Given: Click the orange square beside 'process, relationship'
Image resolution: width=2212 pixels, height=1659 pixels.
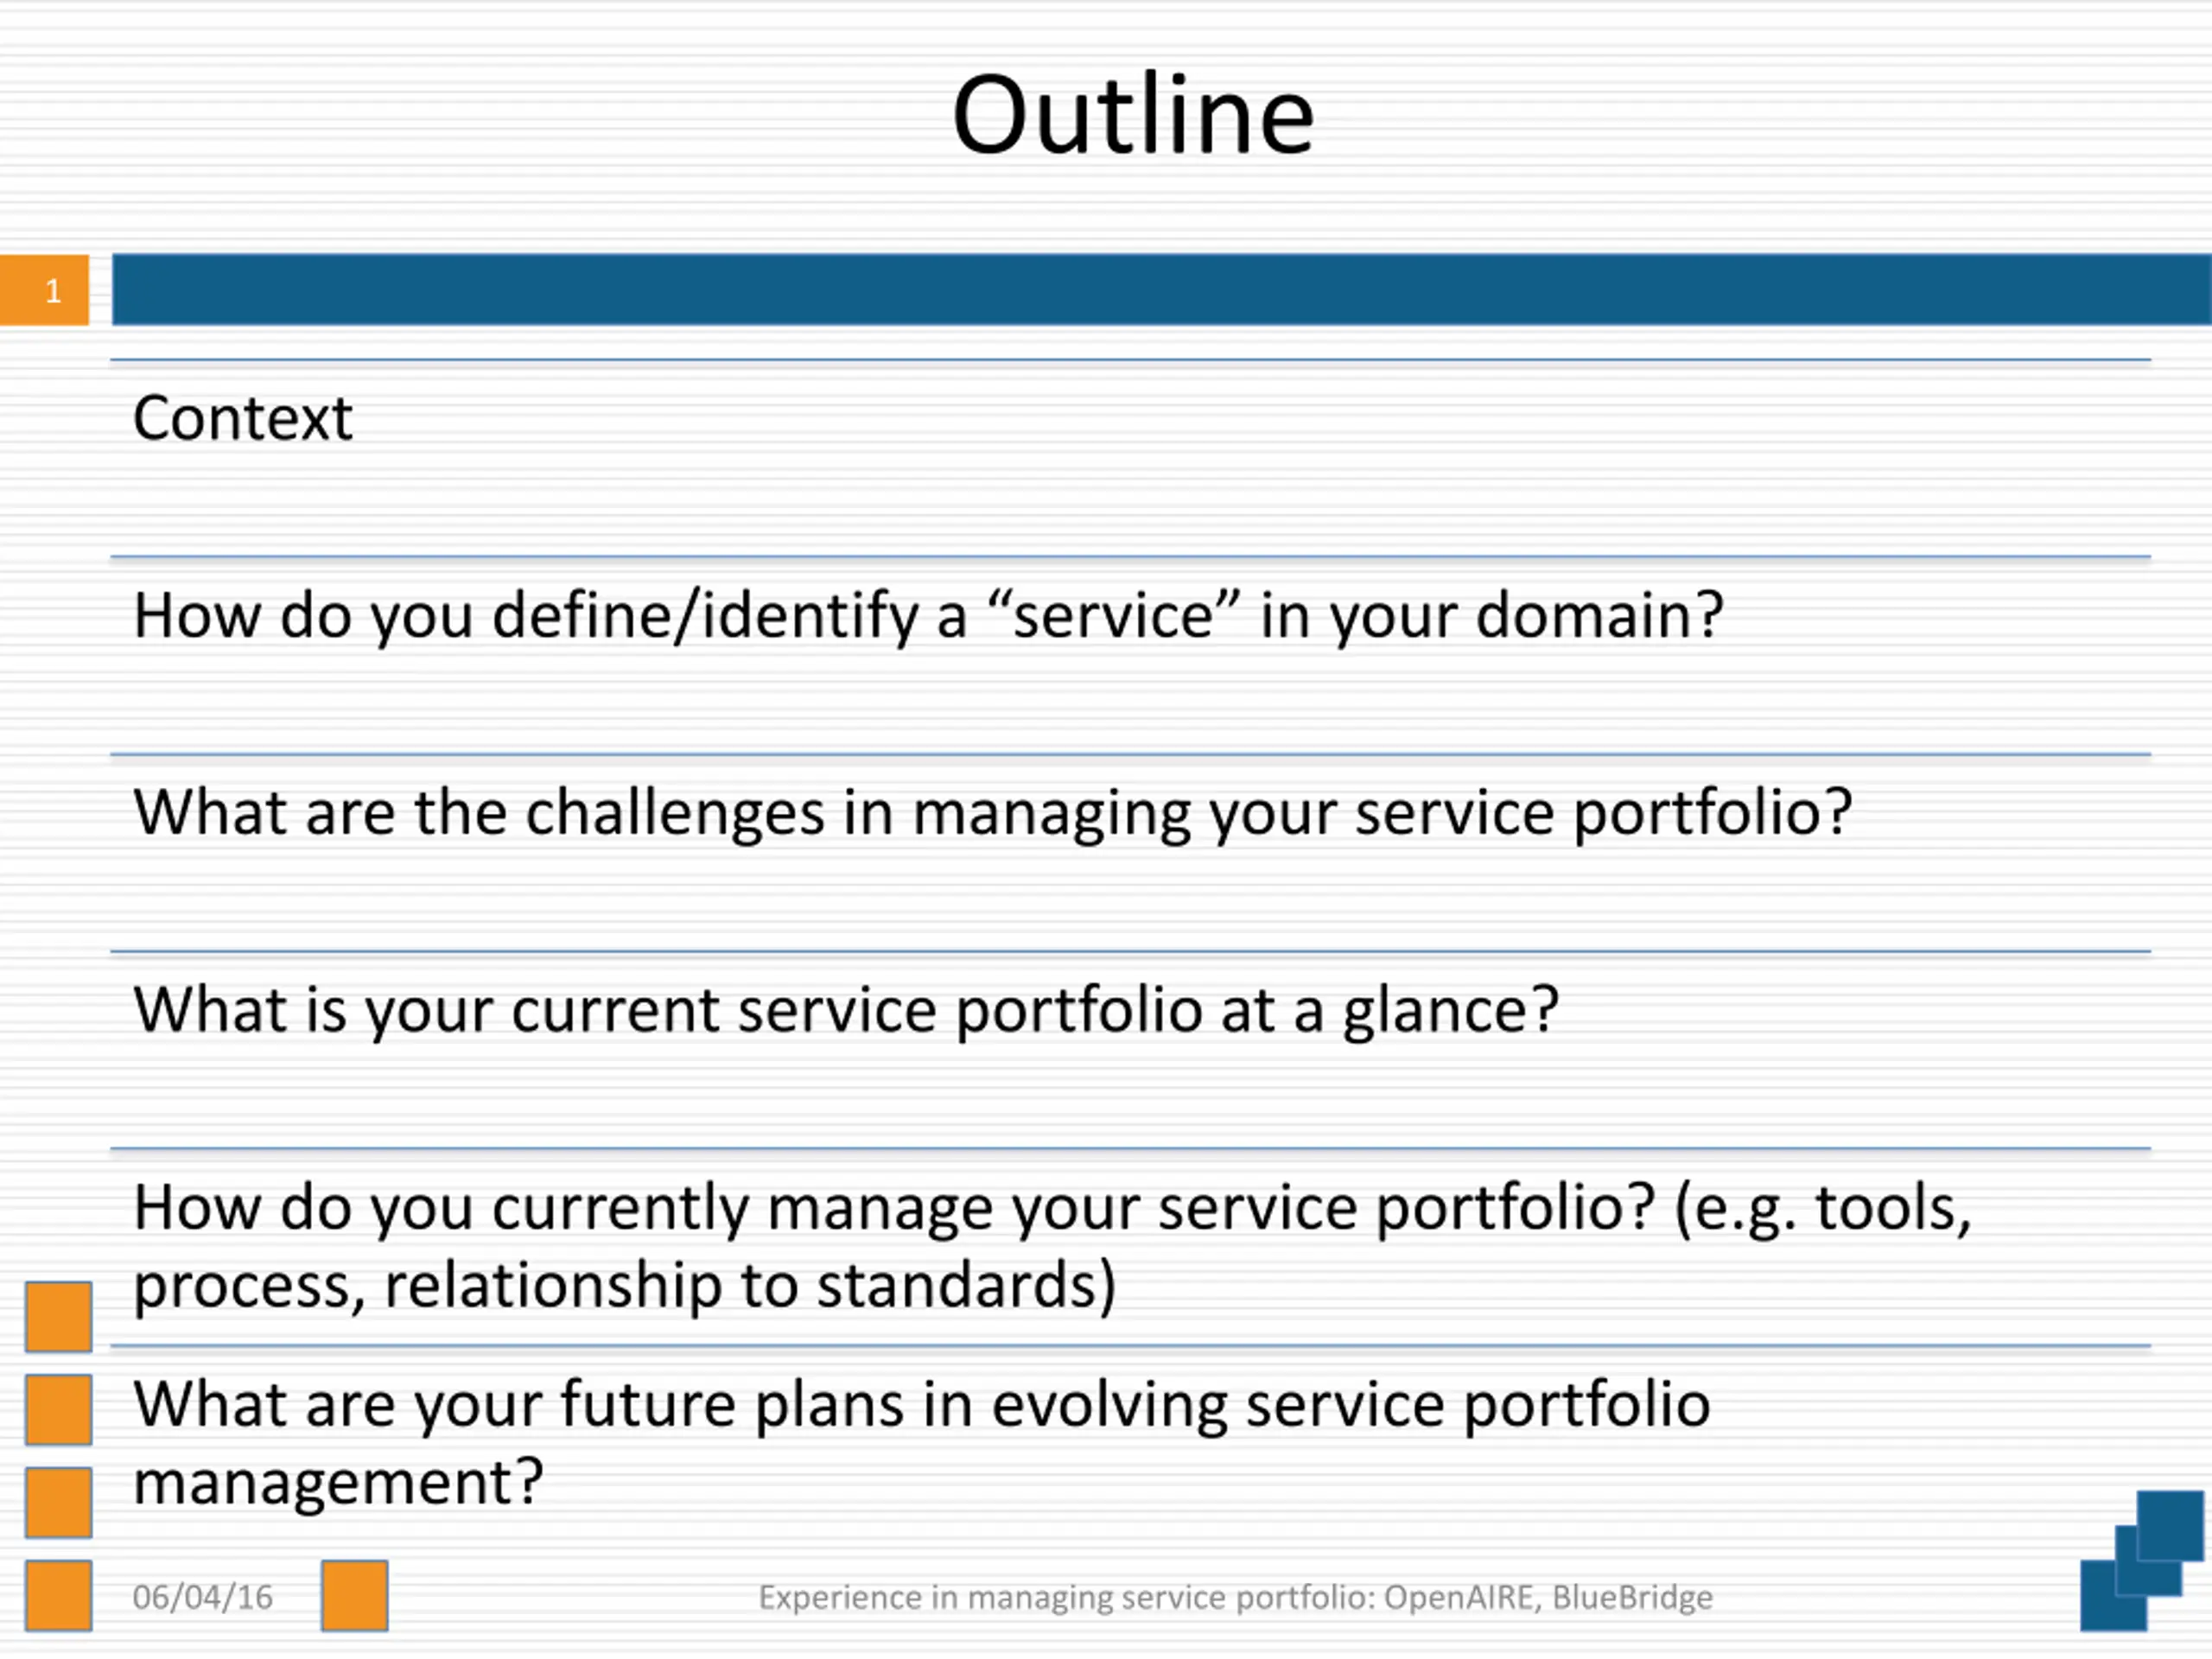Looking at the screenshot, I should pyautogui.click(x=59, y=1316).
